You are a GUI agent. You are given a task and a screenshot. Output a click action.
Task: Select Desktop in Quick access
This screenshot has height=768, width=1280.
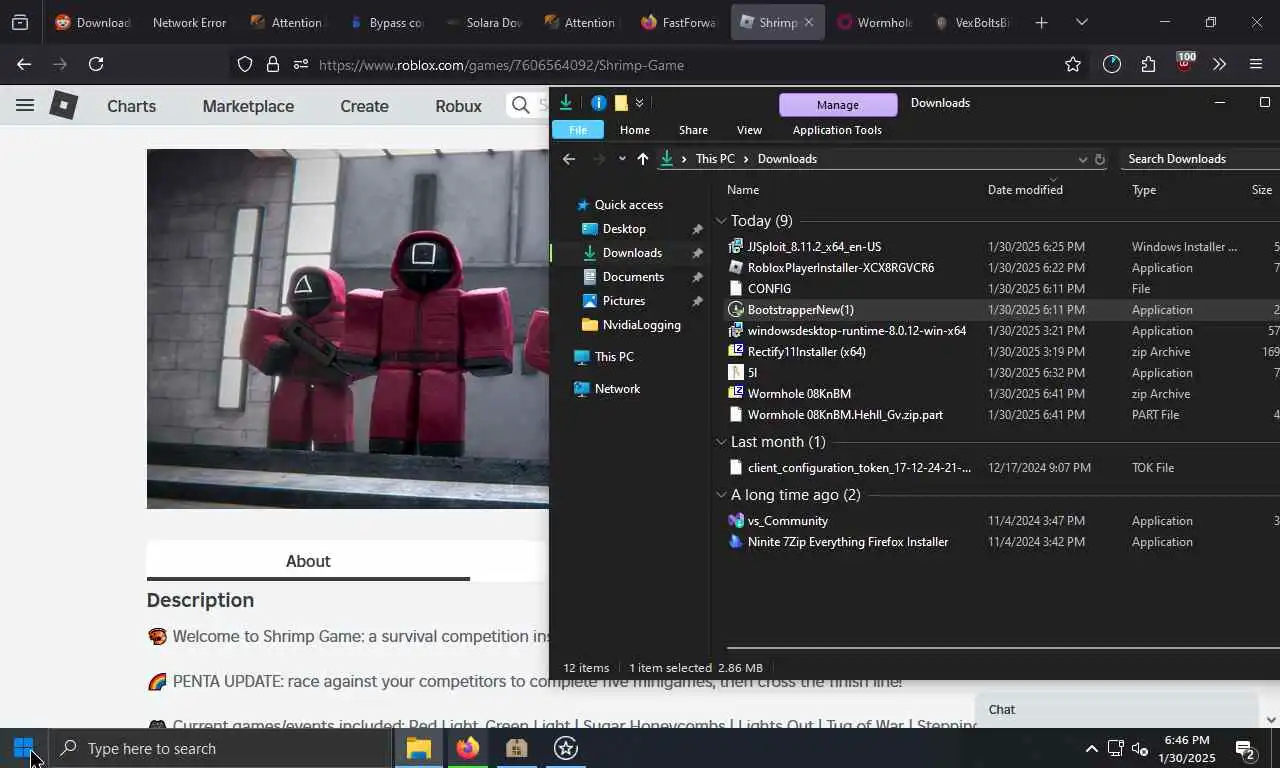(624, 229)
